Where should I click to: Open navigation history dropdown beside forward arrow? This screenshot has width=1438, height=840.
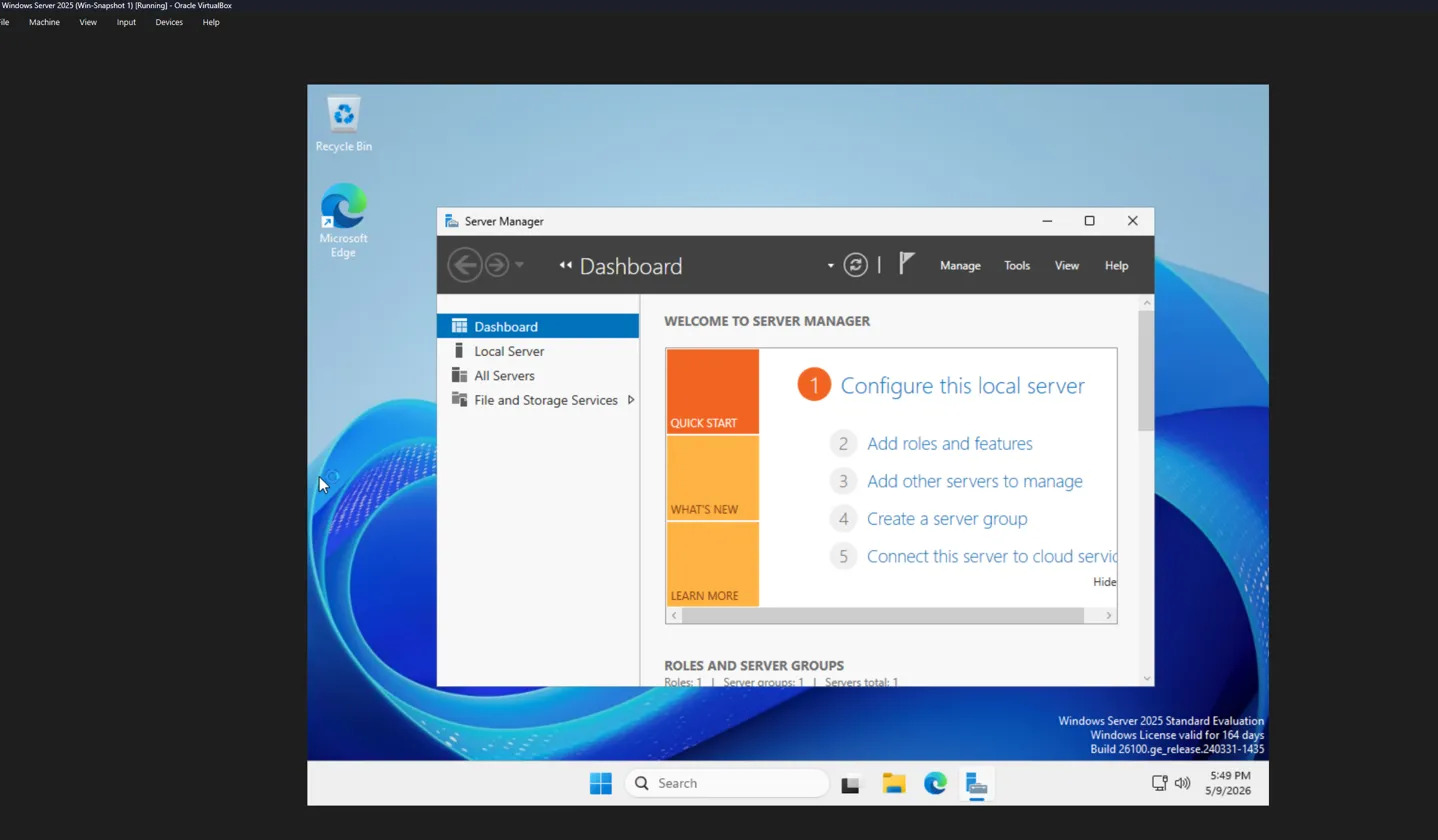(x=519, y=265)
